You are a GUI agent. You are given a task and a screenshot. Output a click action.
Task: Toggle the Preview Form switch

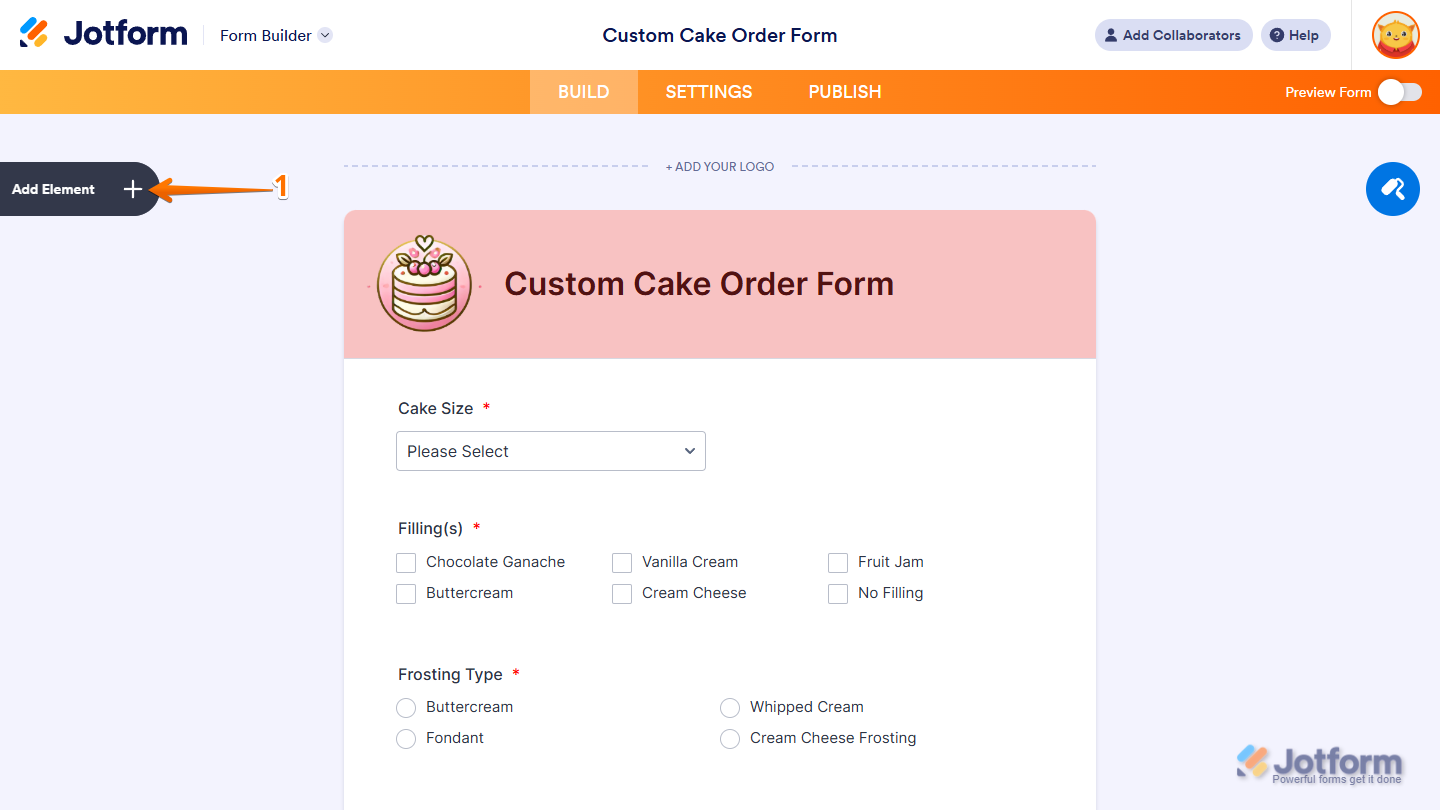point(1398,91)
